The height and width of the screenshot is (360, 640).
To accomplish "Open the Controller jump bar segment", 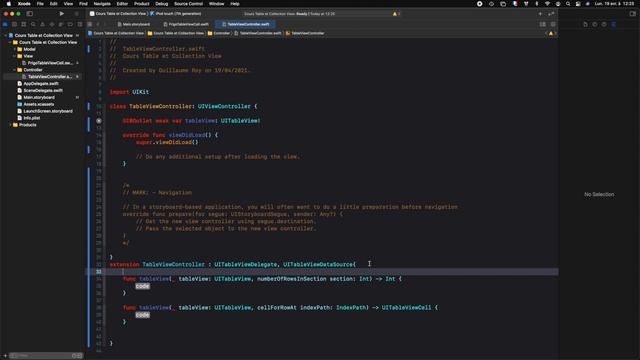I will pos(219,33).
